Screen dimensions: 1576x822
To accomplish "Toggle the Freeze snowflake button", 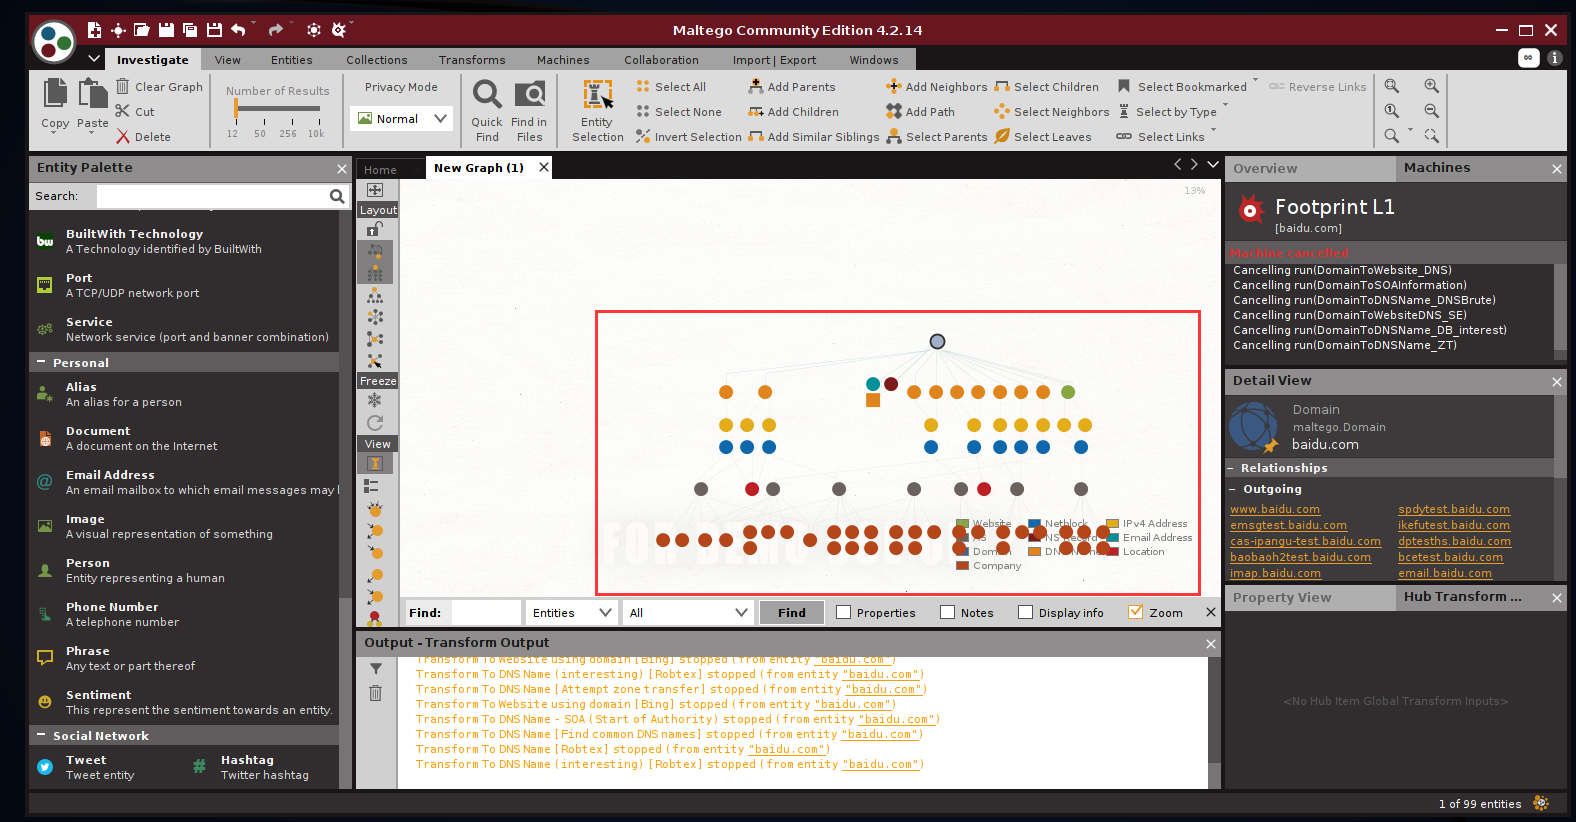I will coord(375,400).
